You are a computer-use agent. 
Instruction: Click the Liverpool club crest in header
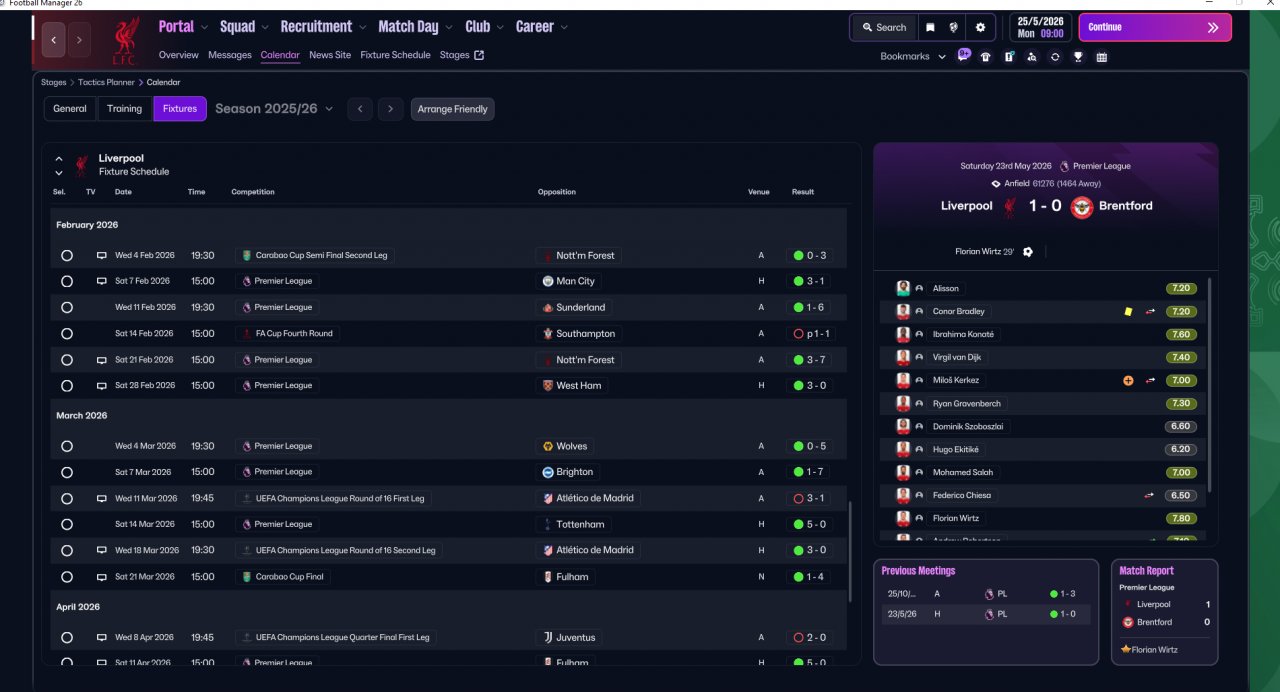click(x=125, y=40)
